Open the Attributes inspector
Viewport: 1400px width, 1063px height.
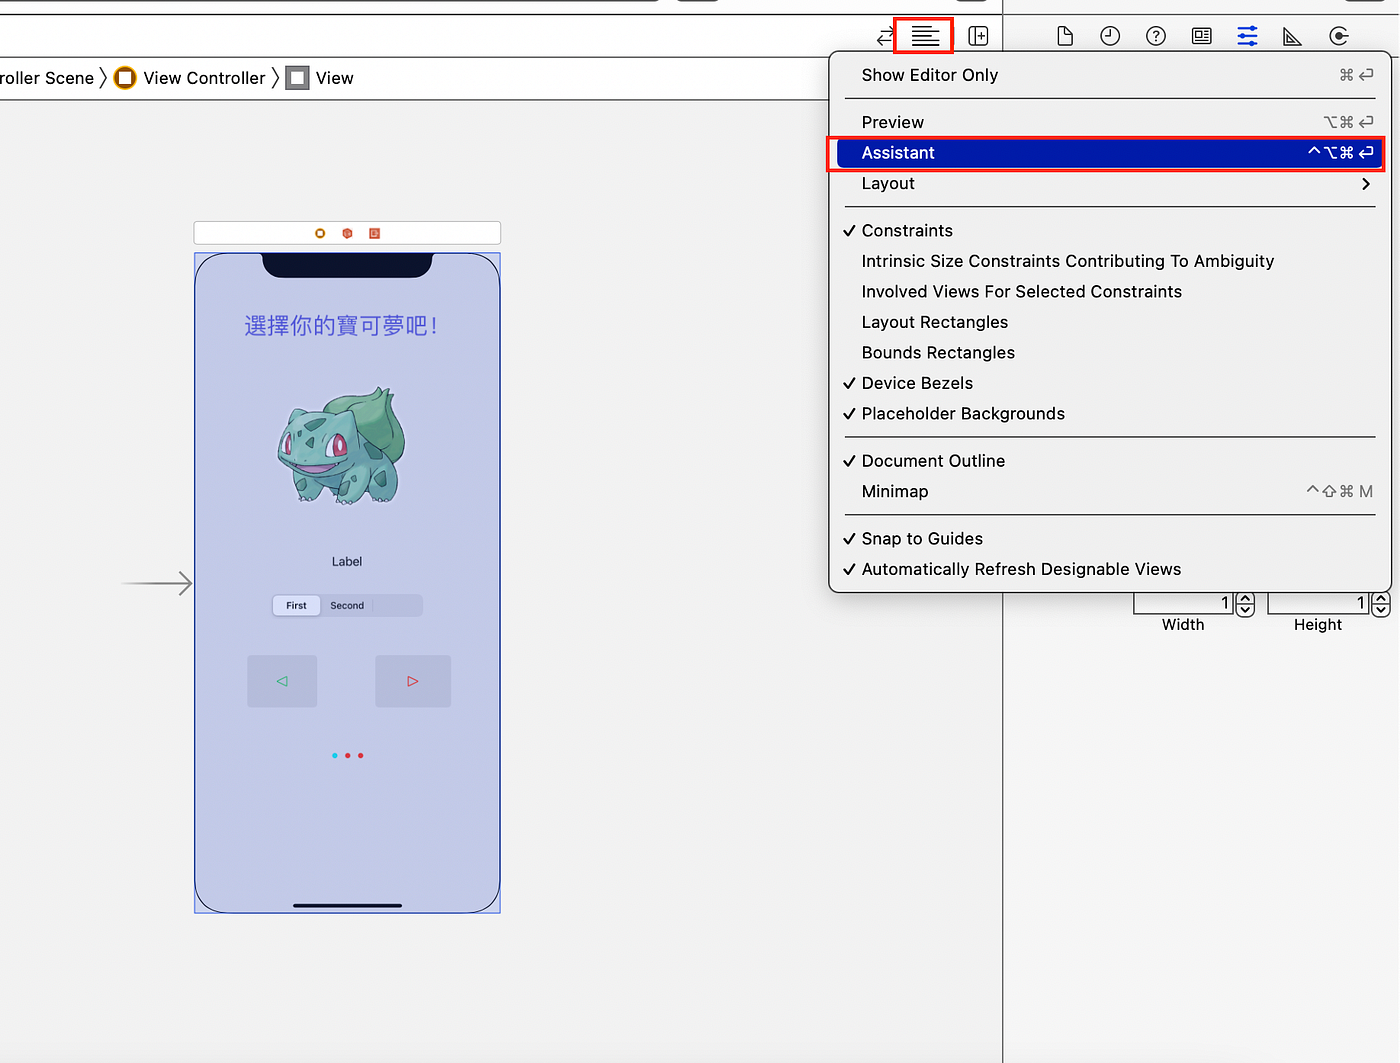(1247, 36)
